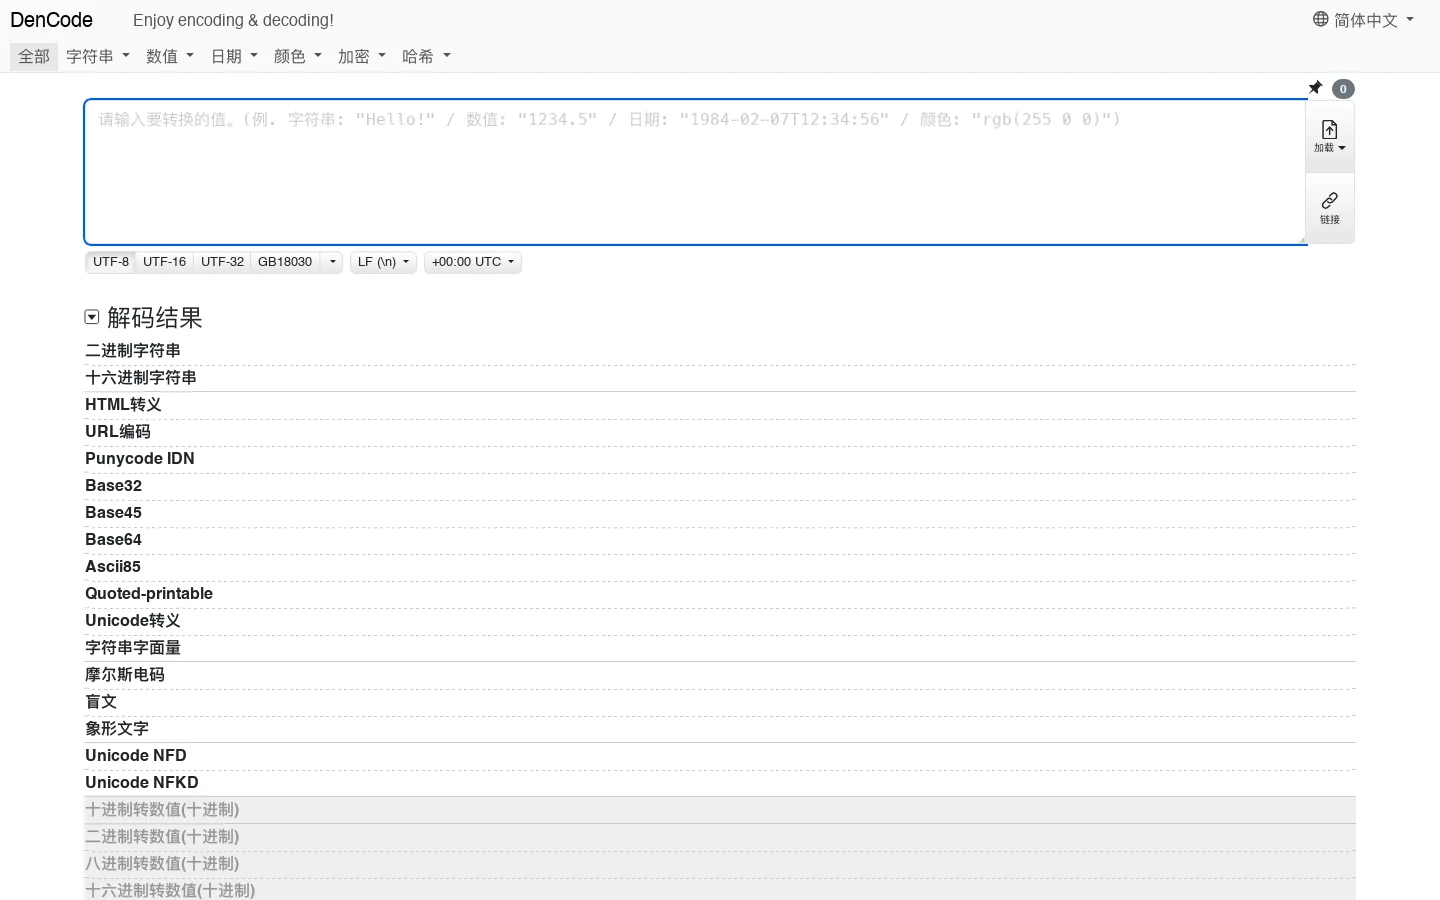
Task: Click the Base64 result row
Action: (x=720, y=540)
